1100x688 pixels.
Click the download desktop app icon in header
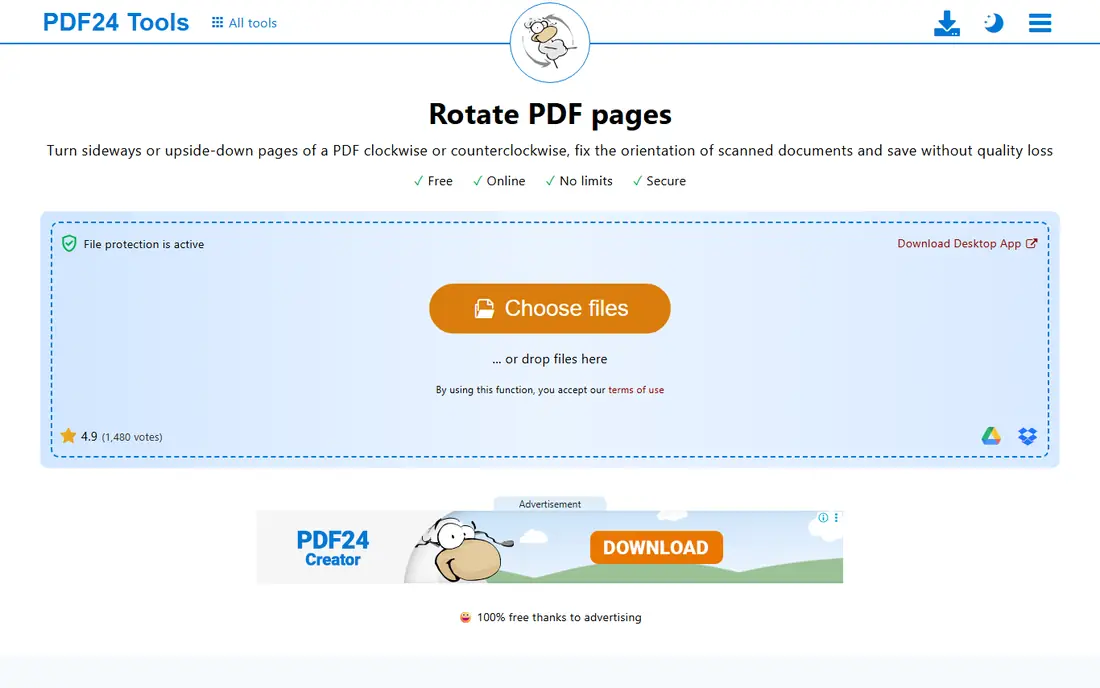946,23
